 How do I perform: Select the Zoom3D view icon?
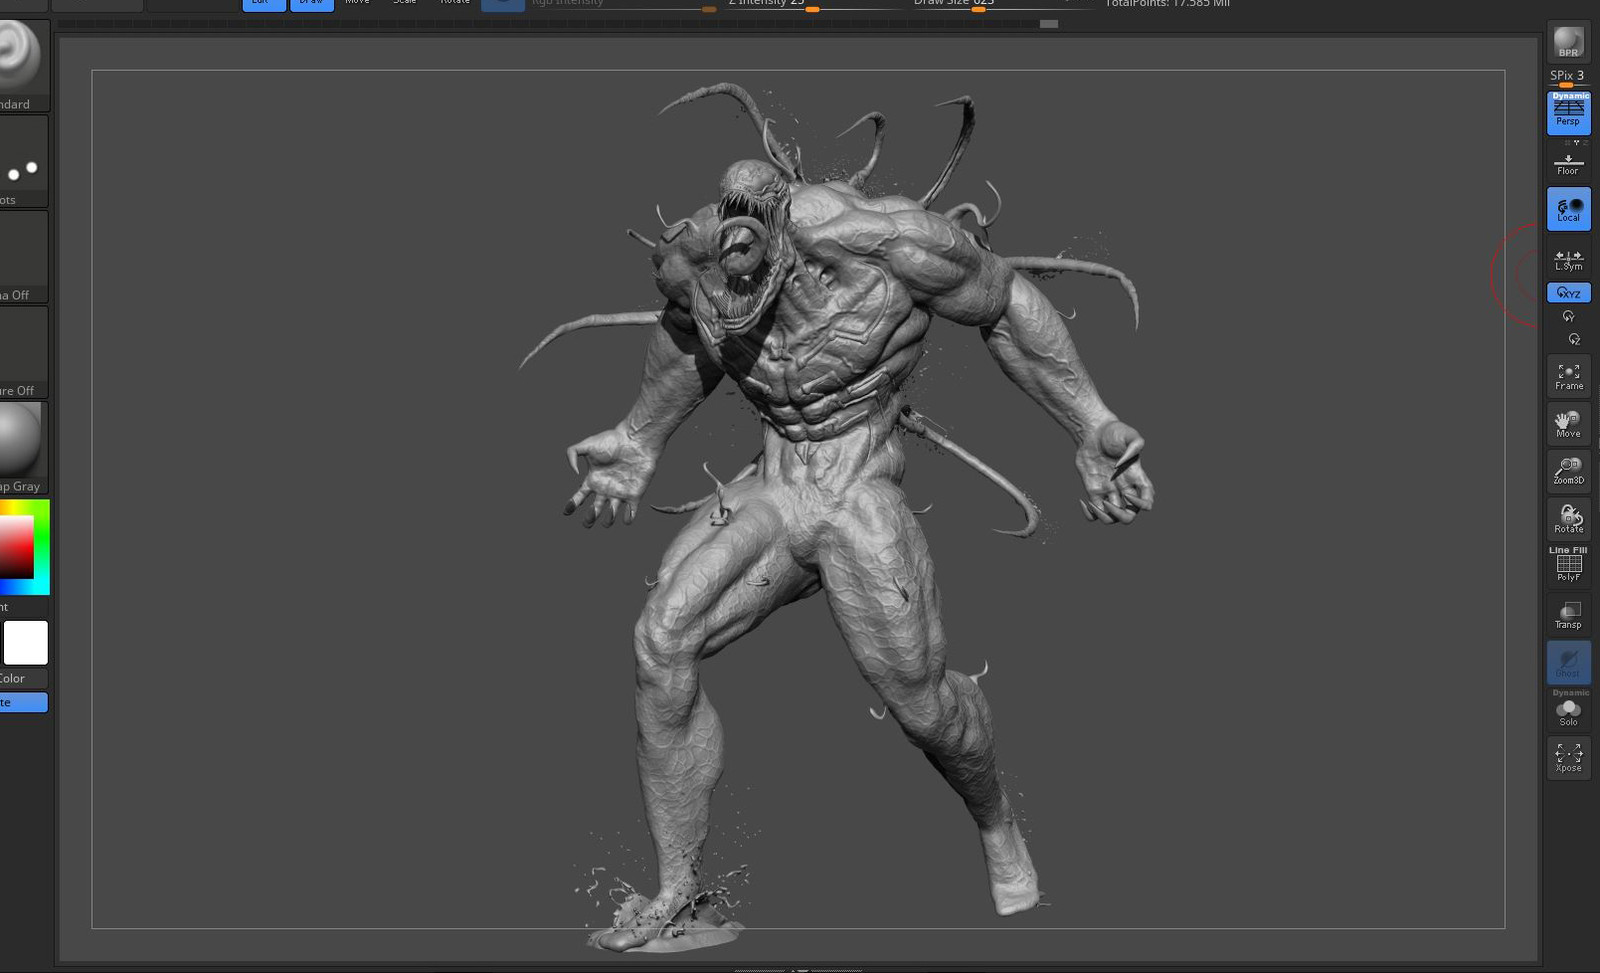click(1568, 471)
